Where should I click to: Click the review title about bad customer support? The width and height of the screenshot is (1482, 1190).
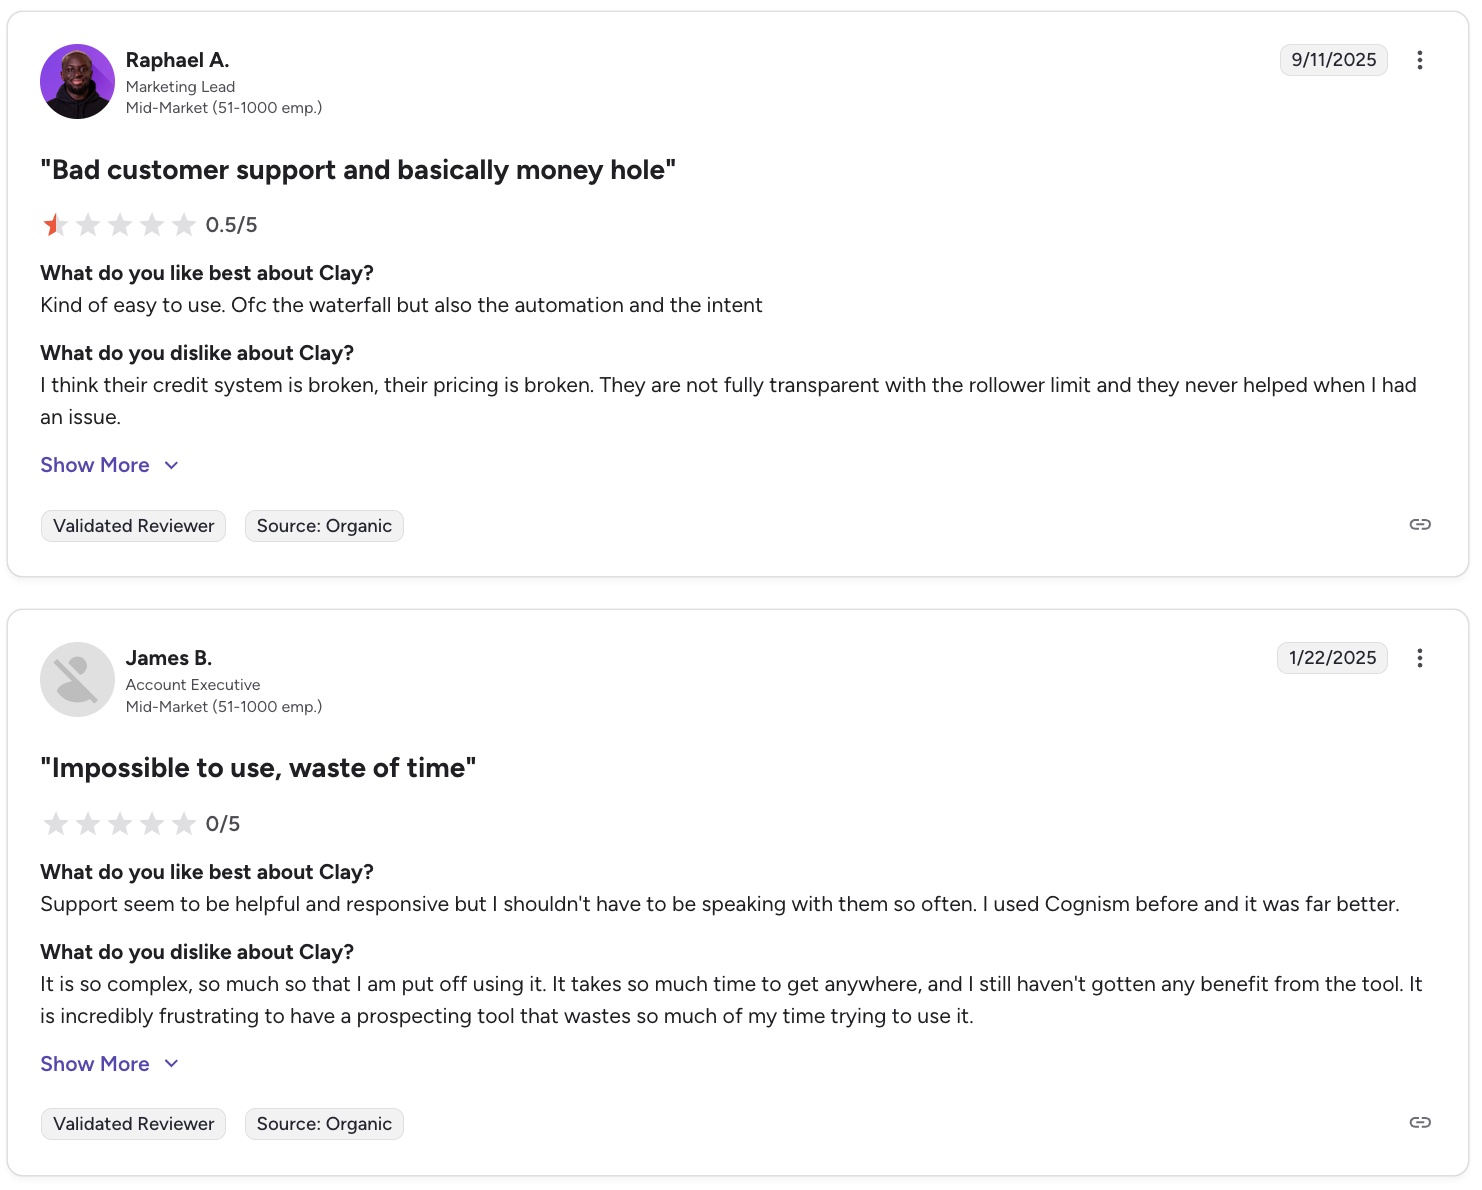point(357,170)
